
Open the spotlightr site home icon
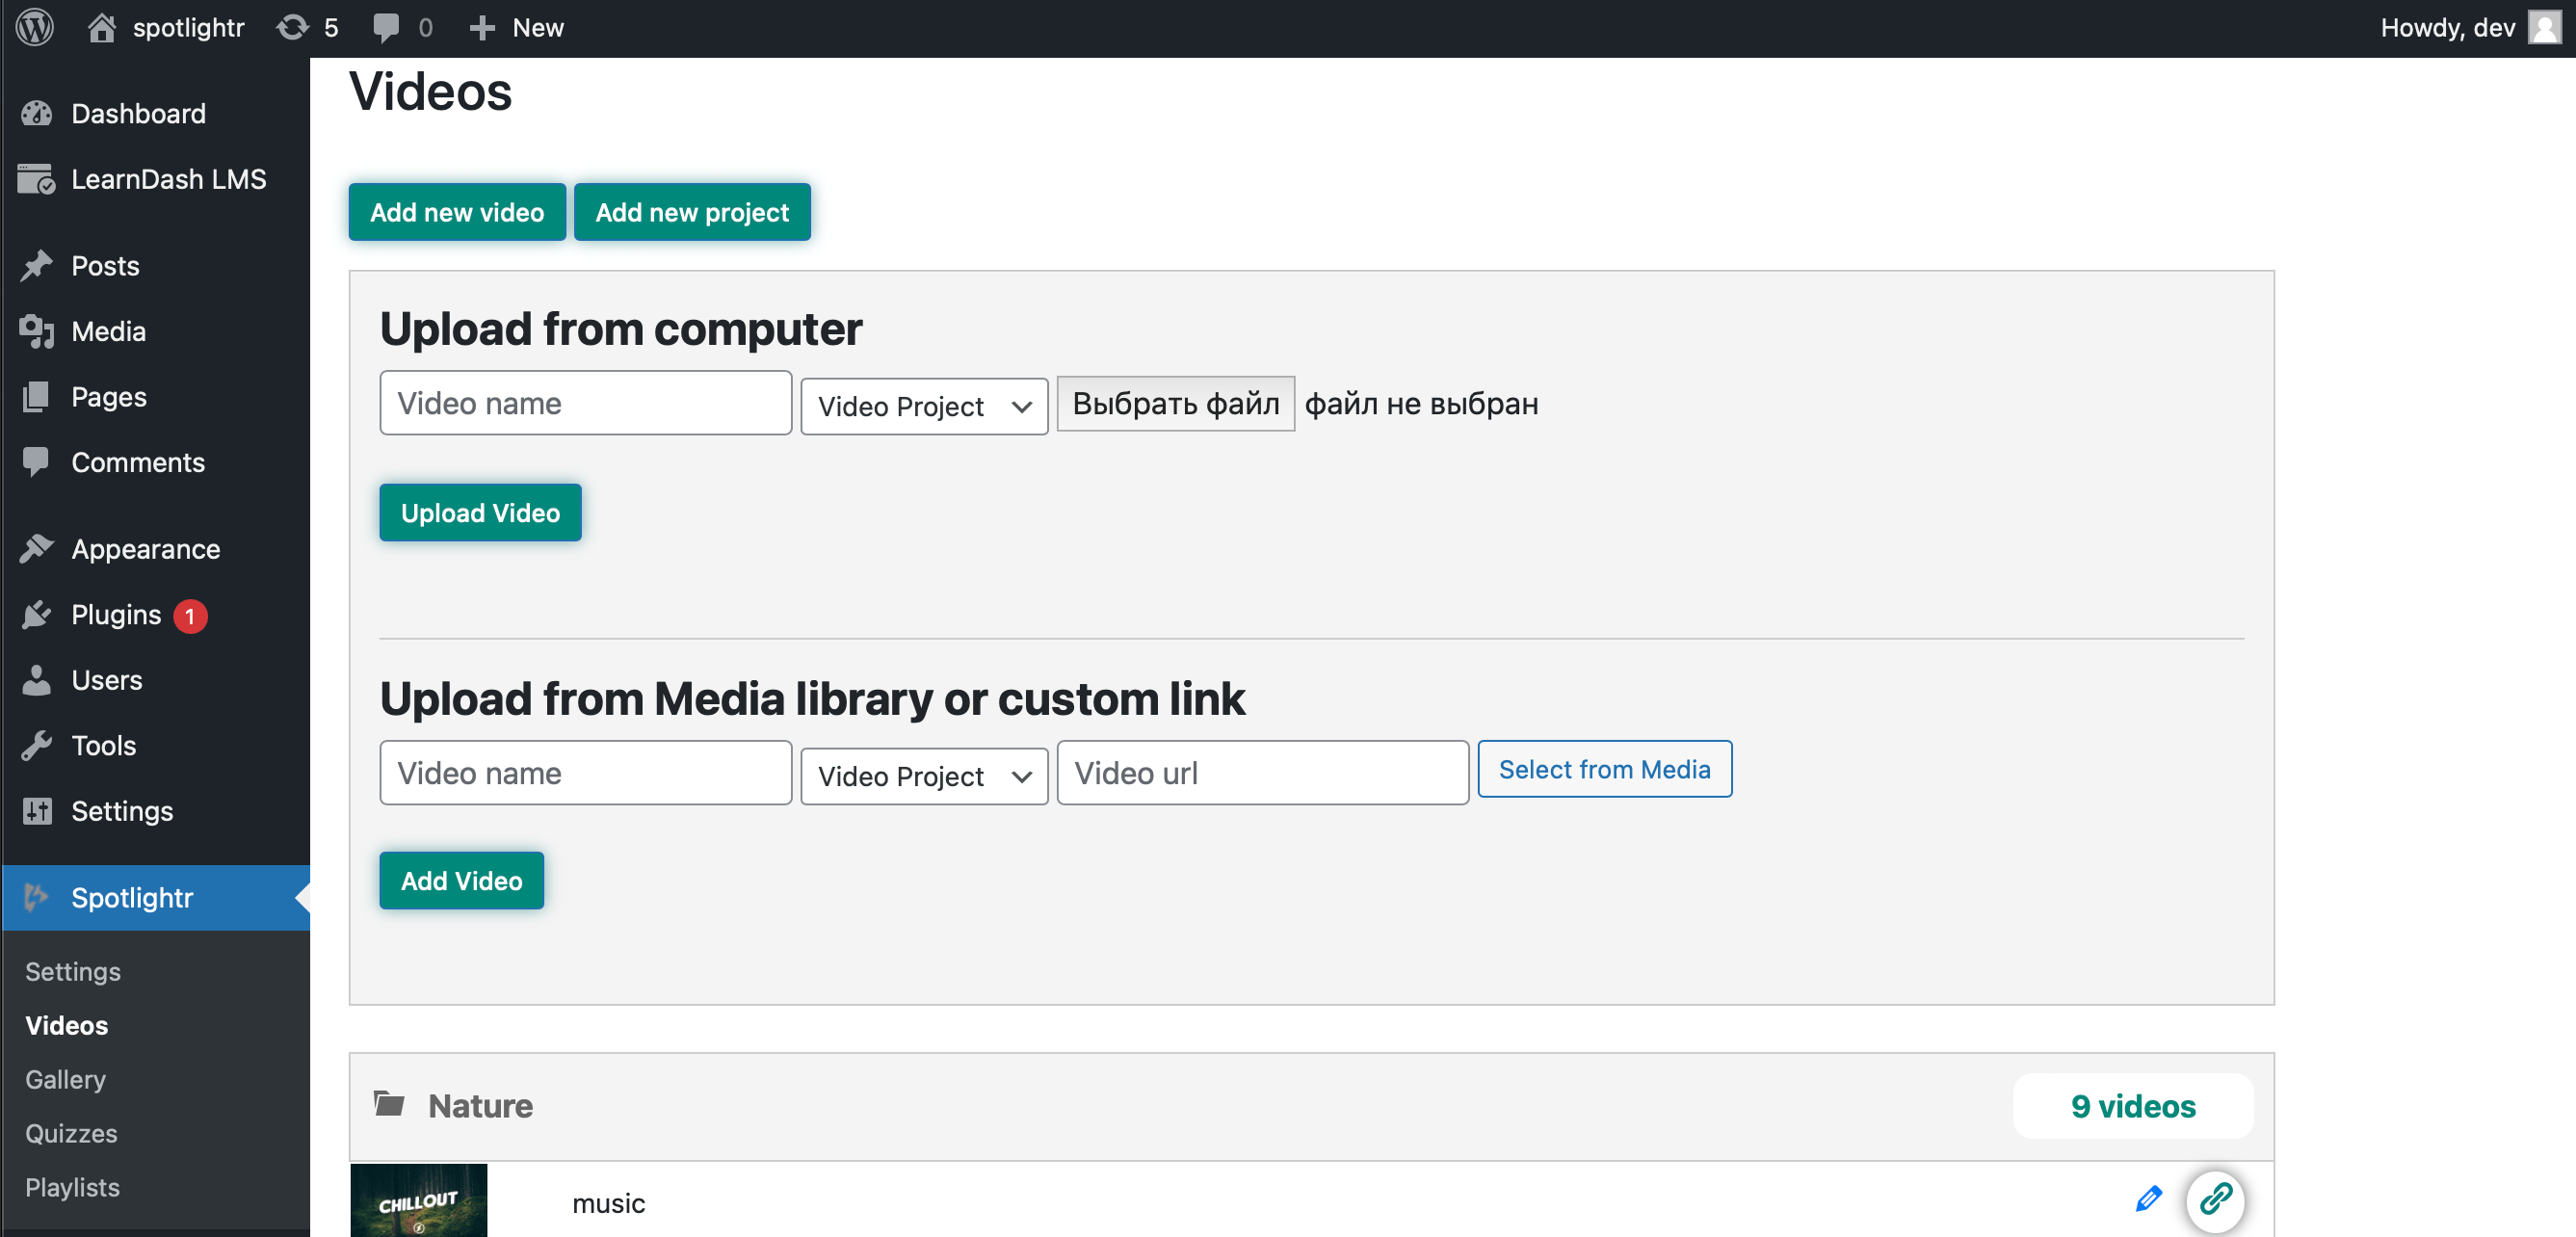[x=101, y=27]
